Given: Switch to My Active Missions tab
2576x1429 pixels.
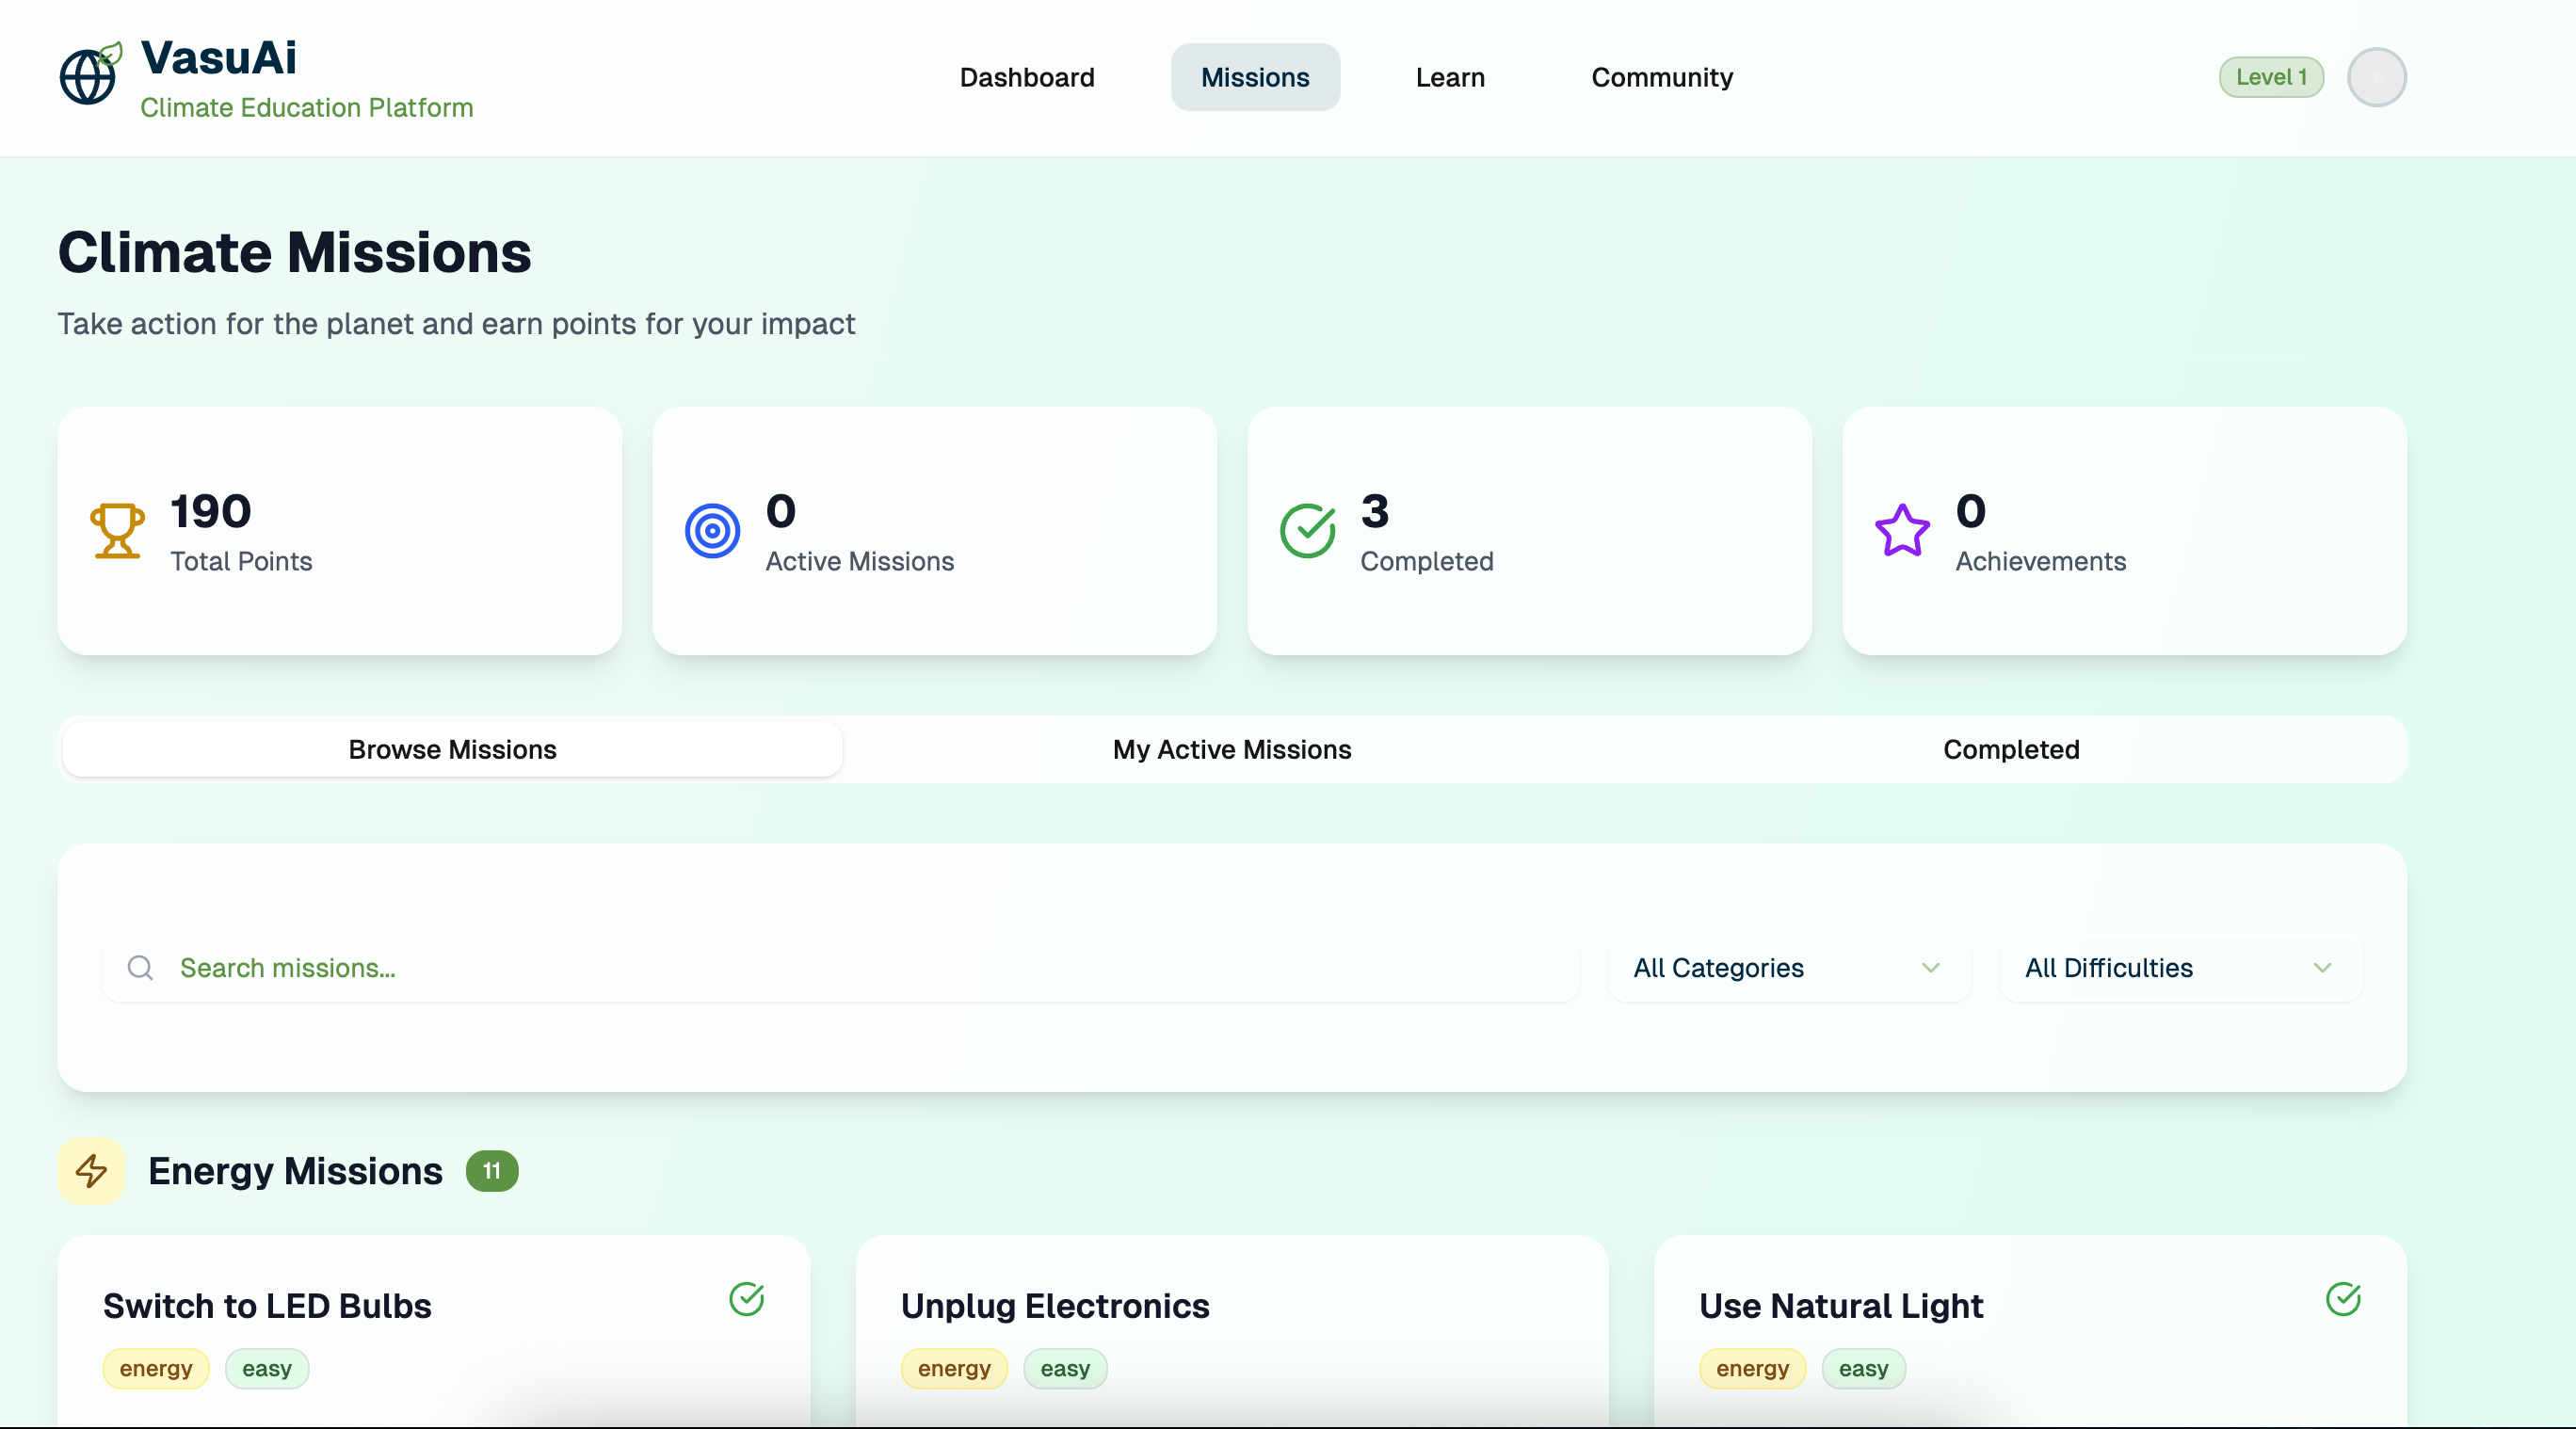Looking at the screenshot, I should 1231,749.
